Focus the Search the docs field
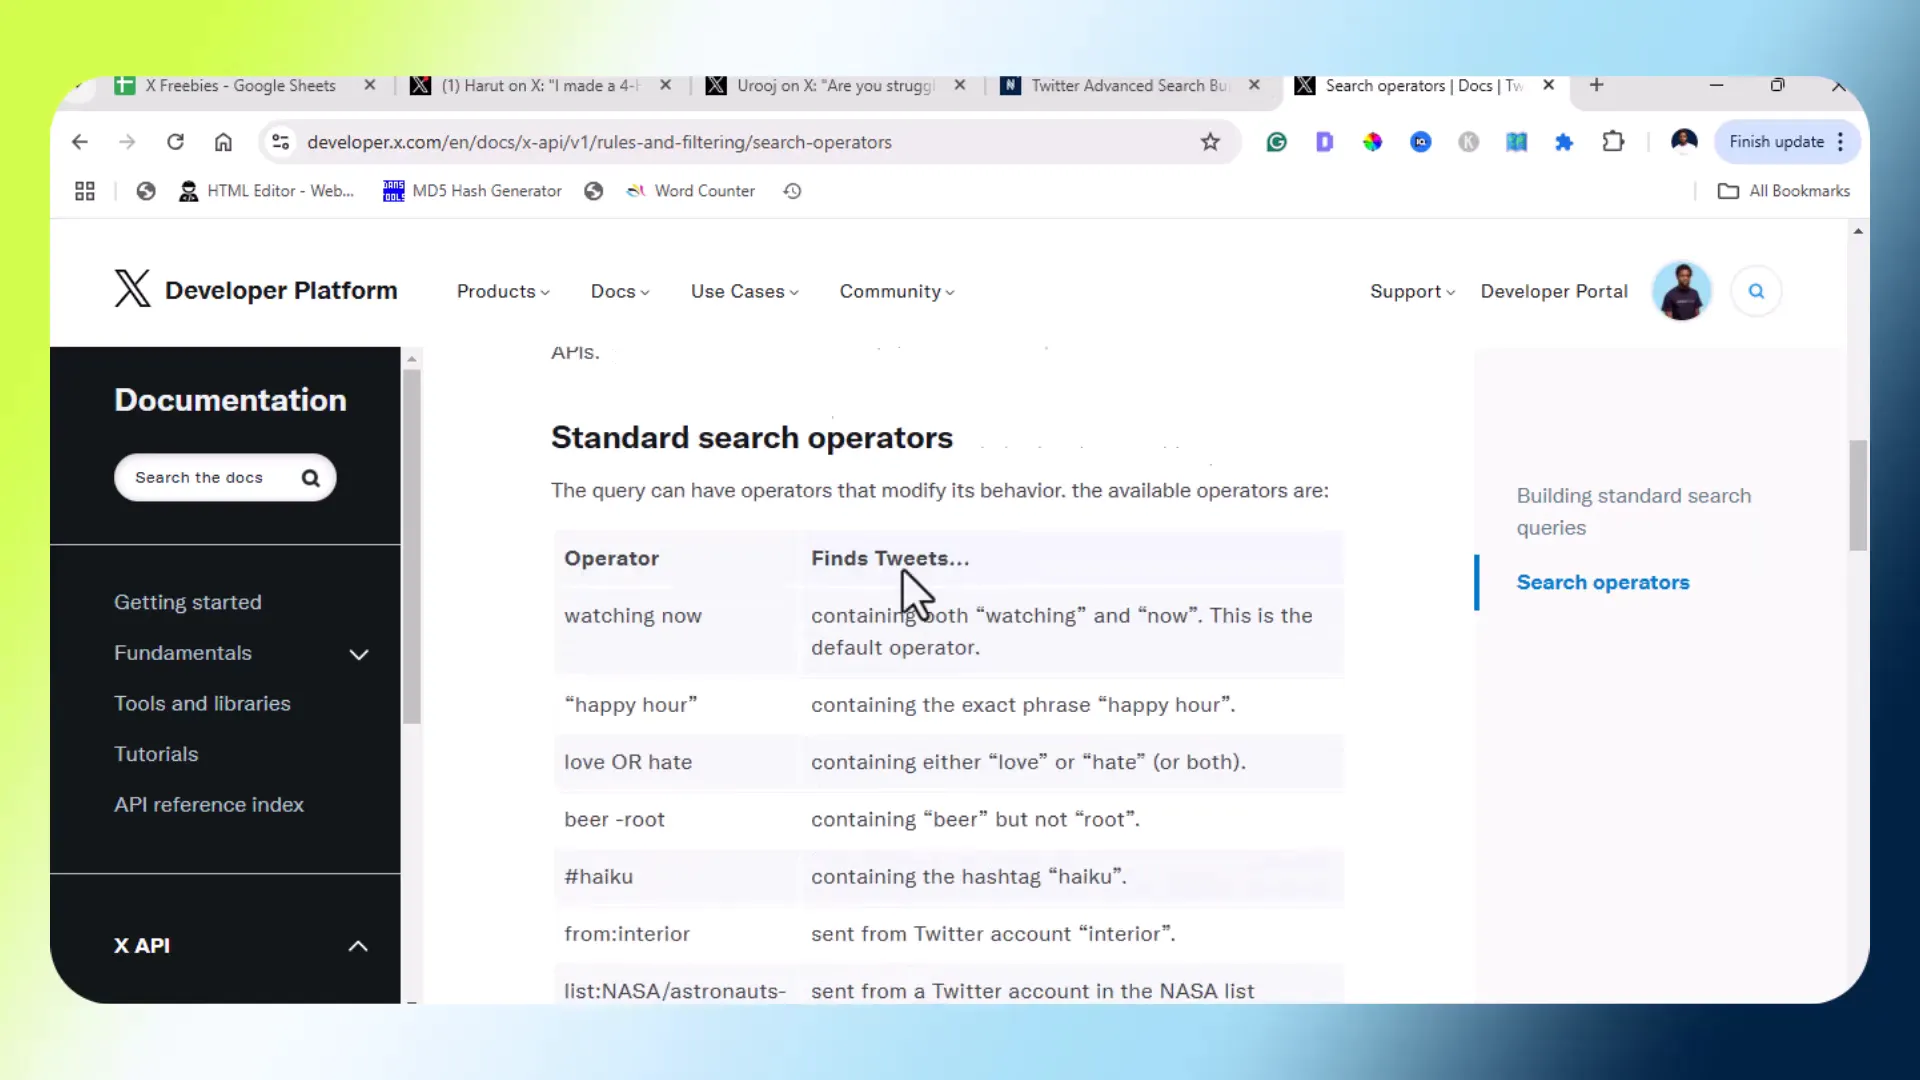The width and height of the screenshot is (1920, 1080). click(x=225, y=478)
